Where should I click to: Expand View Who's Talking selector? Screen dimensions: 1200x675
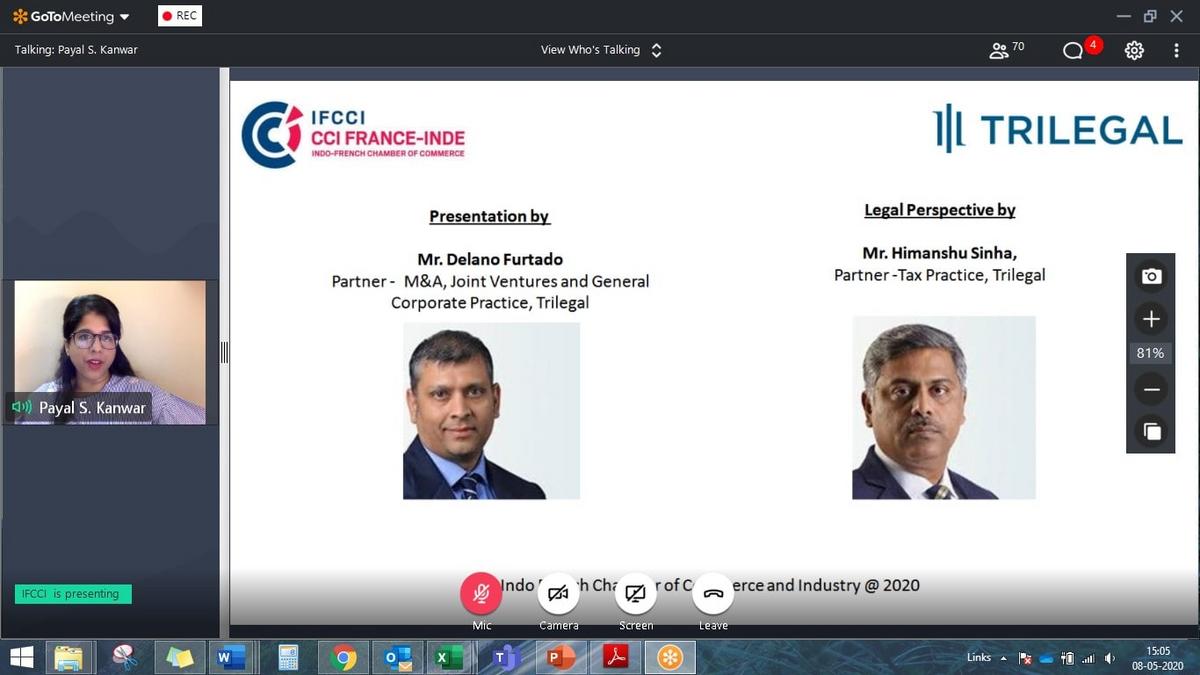pos(656,50)
